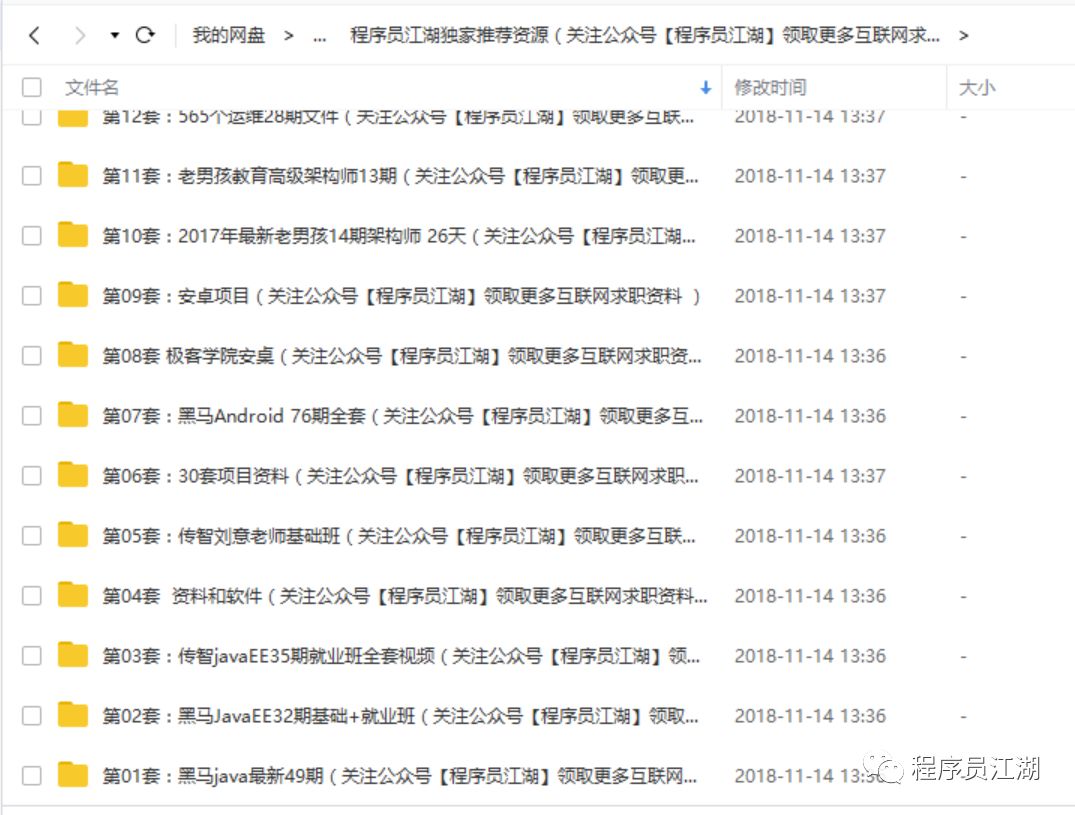Open folder name 第11套：老男孩教育高级架构师13期
The width and height of the screenshot is (1075, 815).
pyautogui.click(x=400, y=176)
